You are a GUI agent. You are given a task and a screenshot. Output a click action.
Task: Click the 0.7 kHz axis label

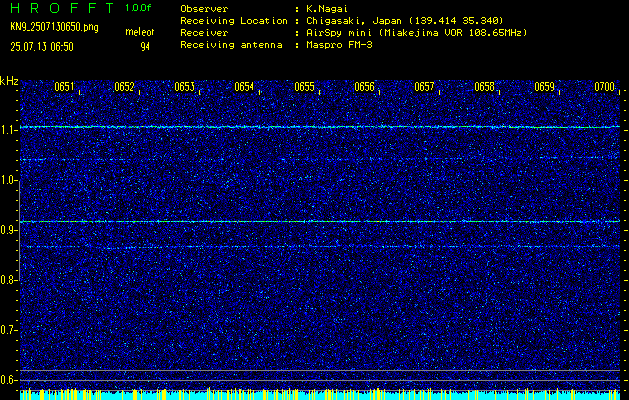(x=7, y=330)
